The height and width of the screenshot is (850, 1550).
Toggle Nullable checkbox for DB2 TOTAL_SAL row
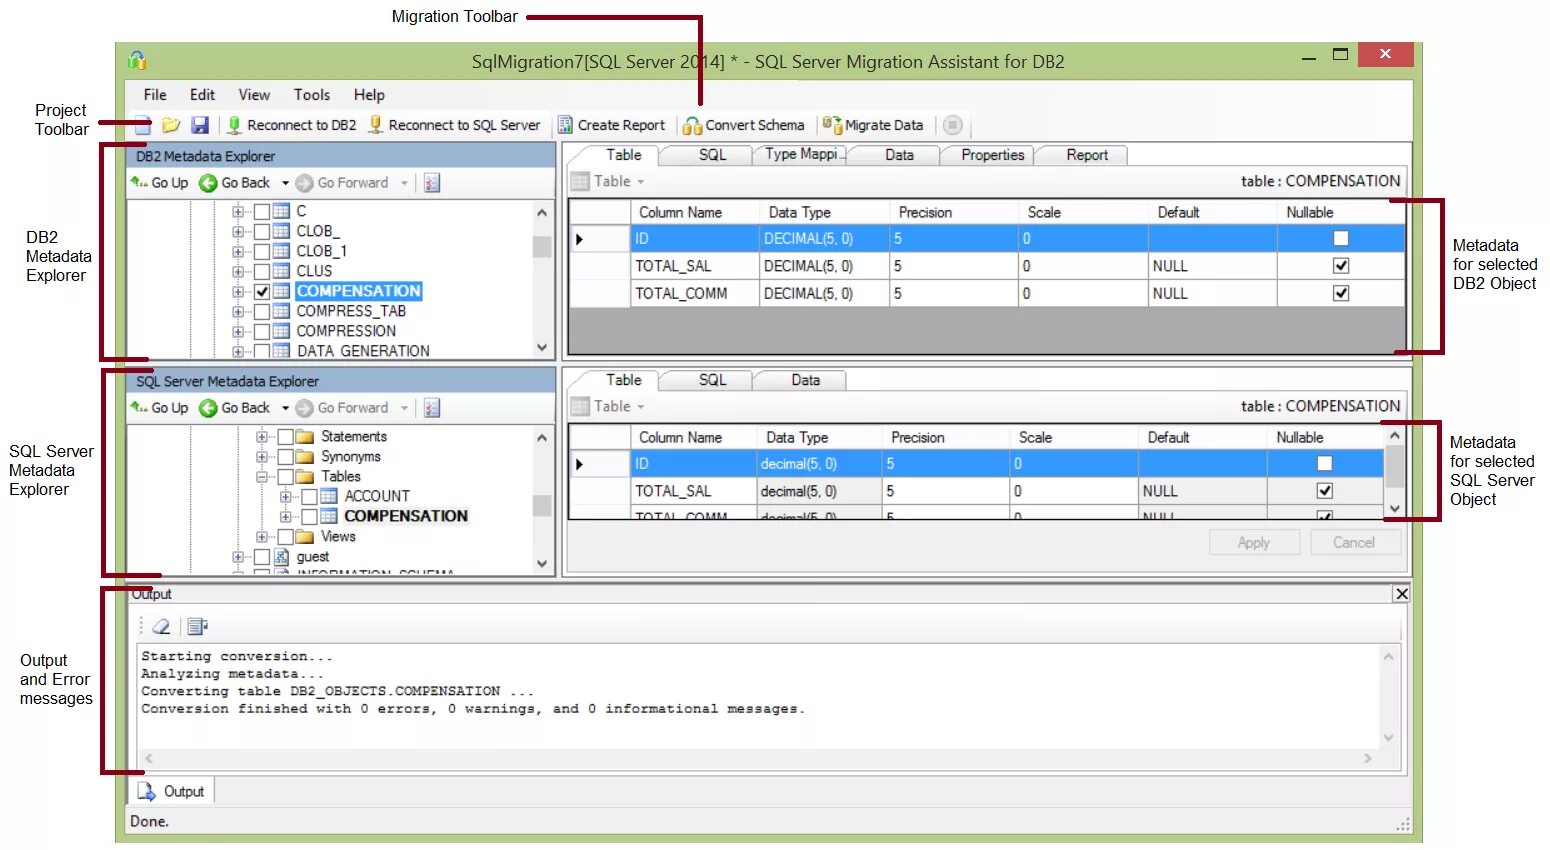[x=1341, y=266]
